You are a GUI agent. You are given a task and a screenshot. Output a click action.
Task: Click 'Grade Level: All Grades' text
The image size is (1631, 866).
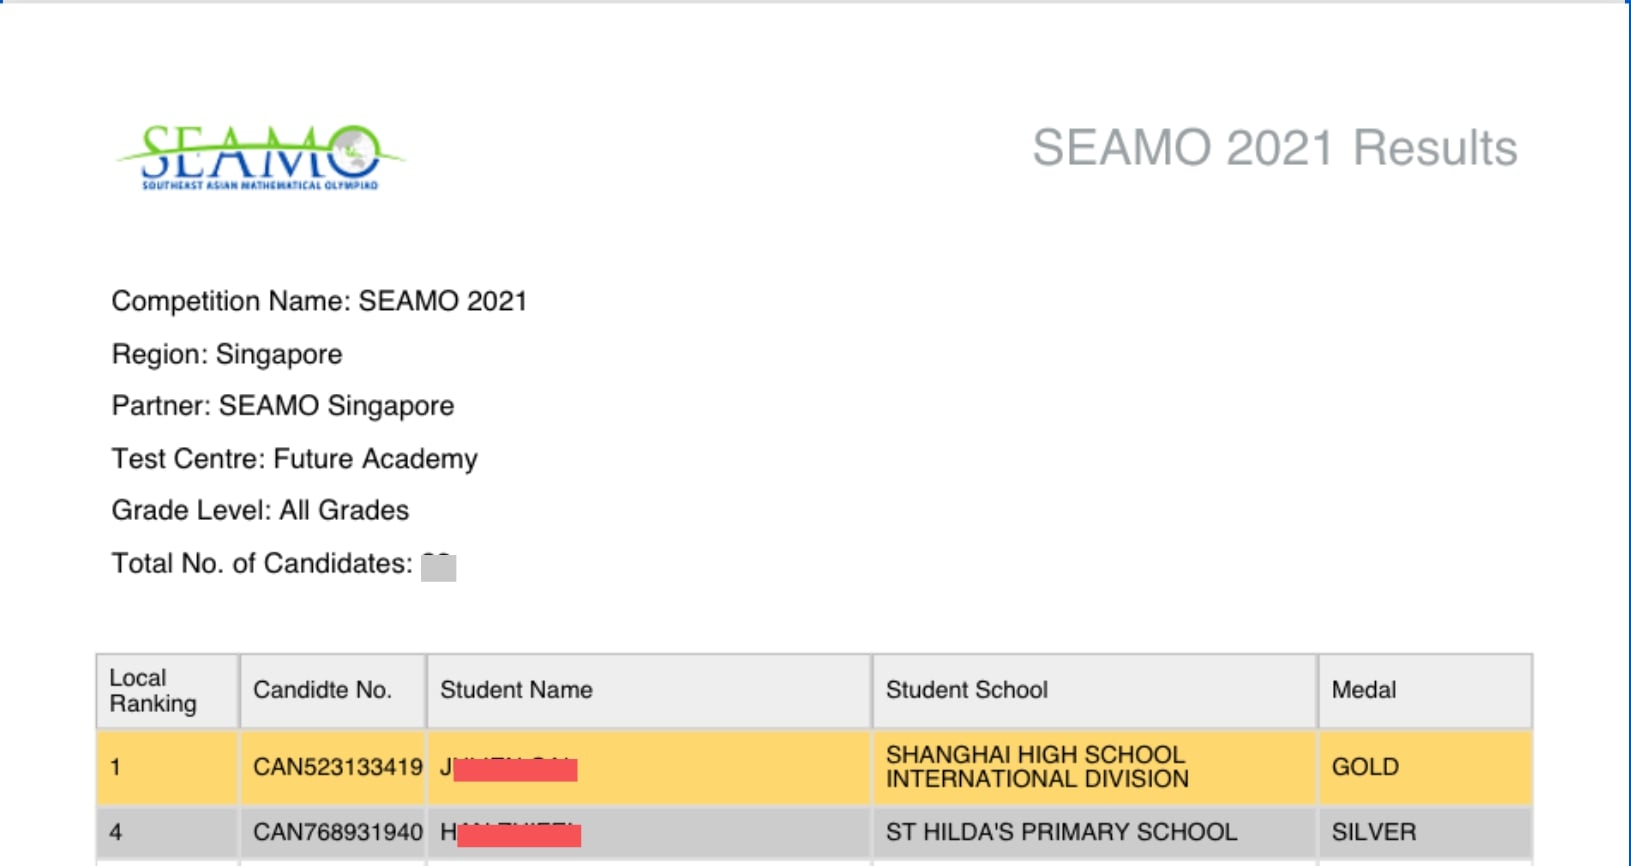point(260,511)
